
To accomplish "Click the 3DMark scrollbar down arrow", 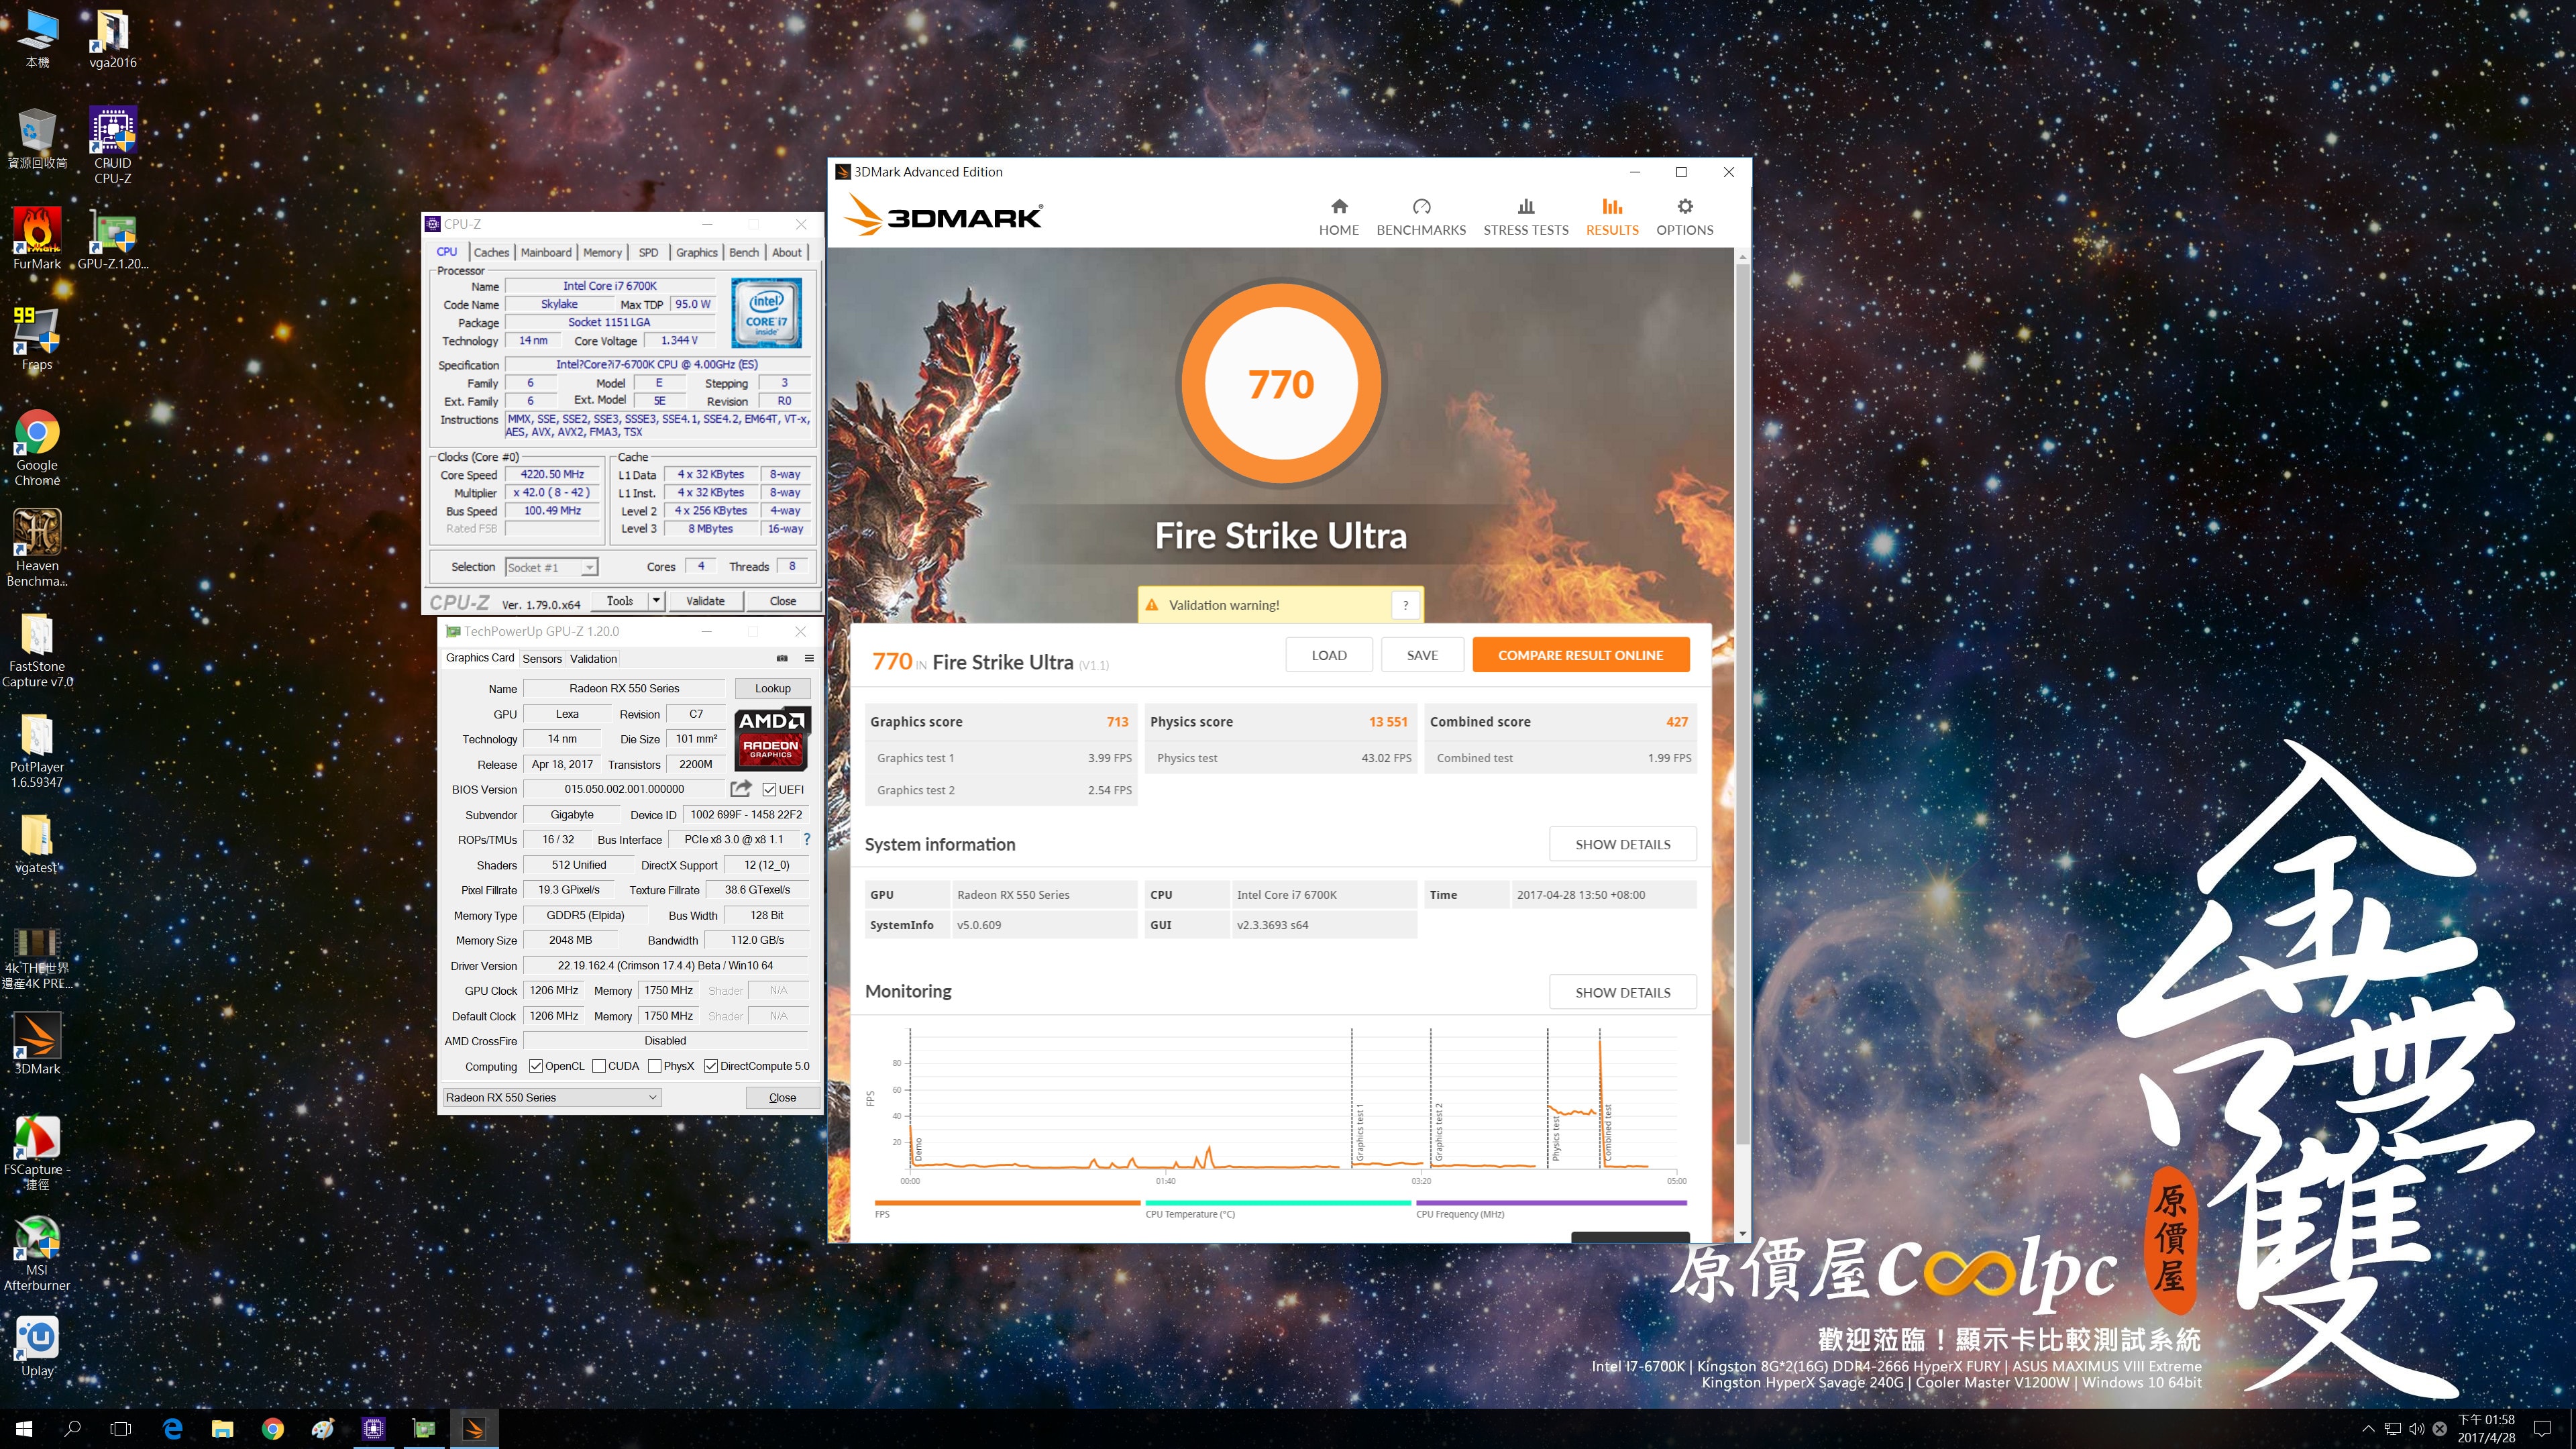I will click(1742, 1234).
